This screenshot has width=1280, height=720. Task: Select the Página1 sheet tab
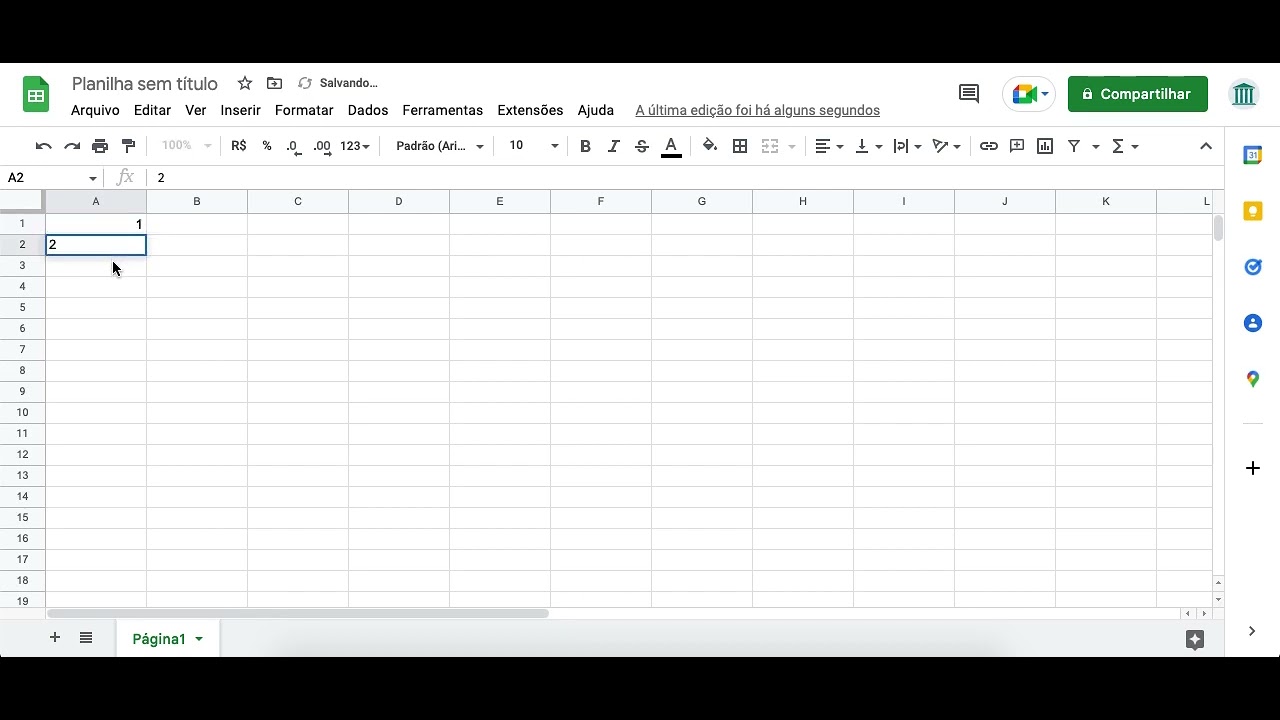[159, 639]
